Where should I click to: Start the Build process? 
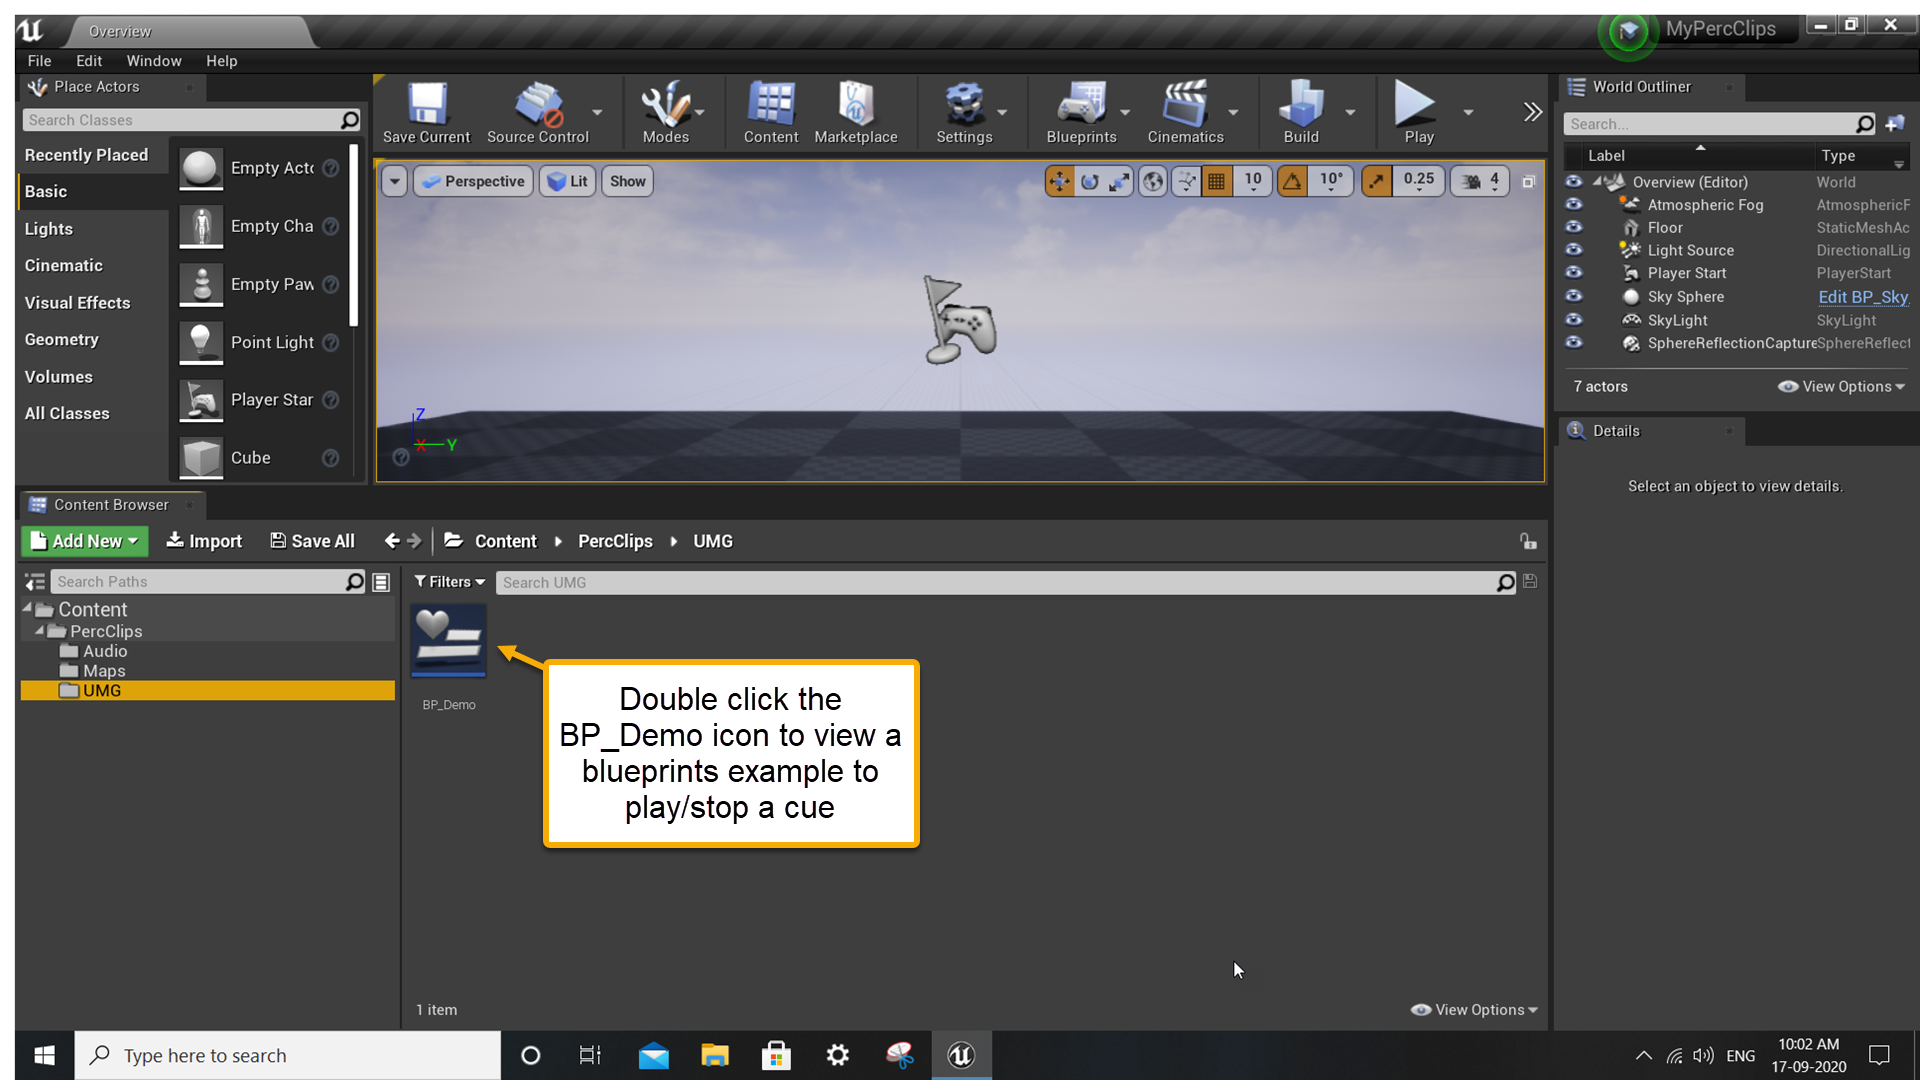click(1301, 110)
